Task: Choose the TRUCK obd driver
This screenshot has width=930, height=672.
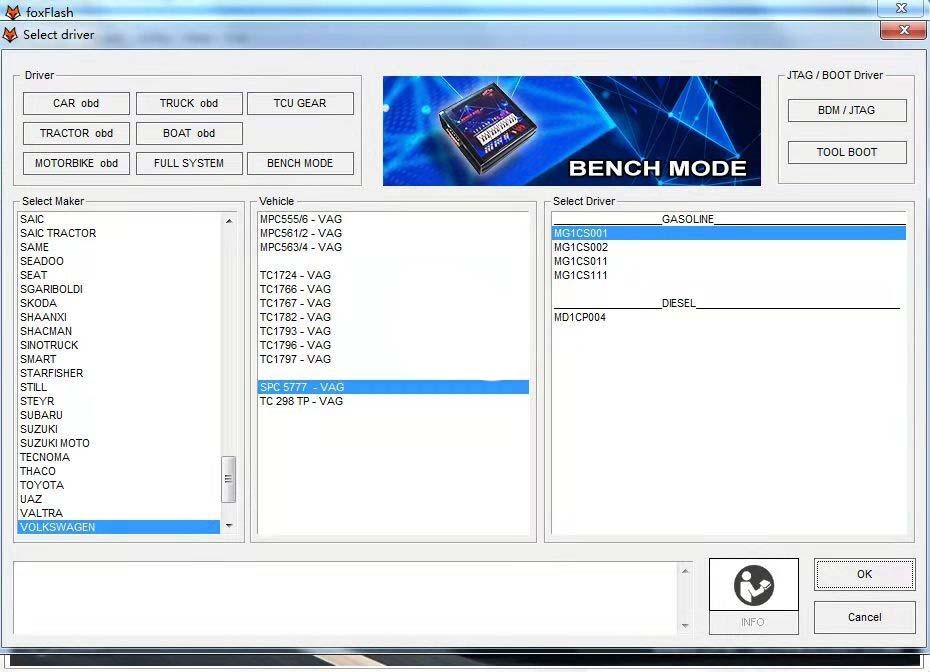Action: pyautogui.click(x=189, y=103)
